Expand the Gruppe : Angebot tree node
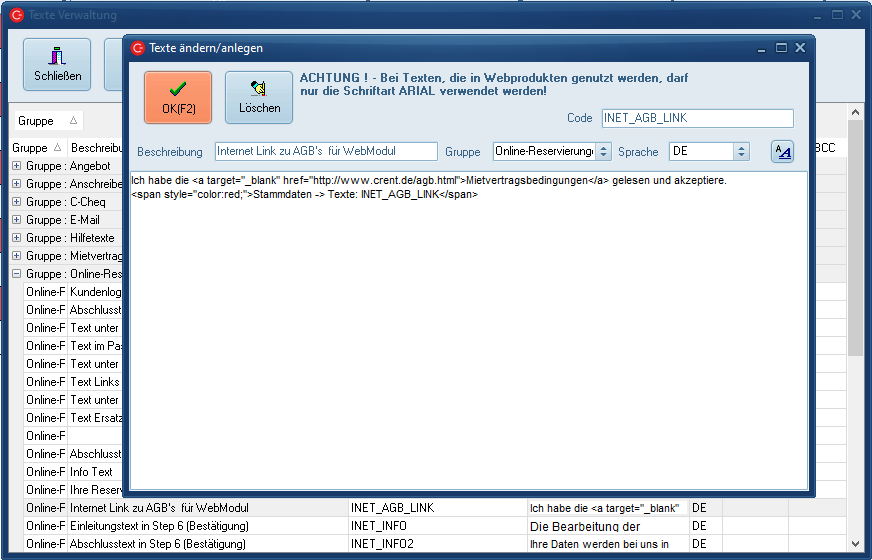This screenshot has height=560, width=872. click(16, 166)
